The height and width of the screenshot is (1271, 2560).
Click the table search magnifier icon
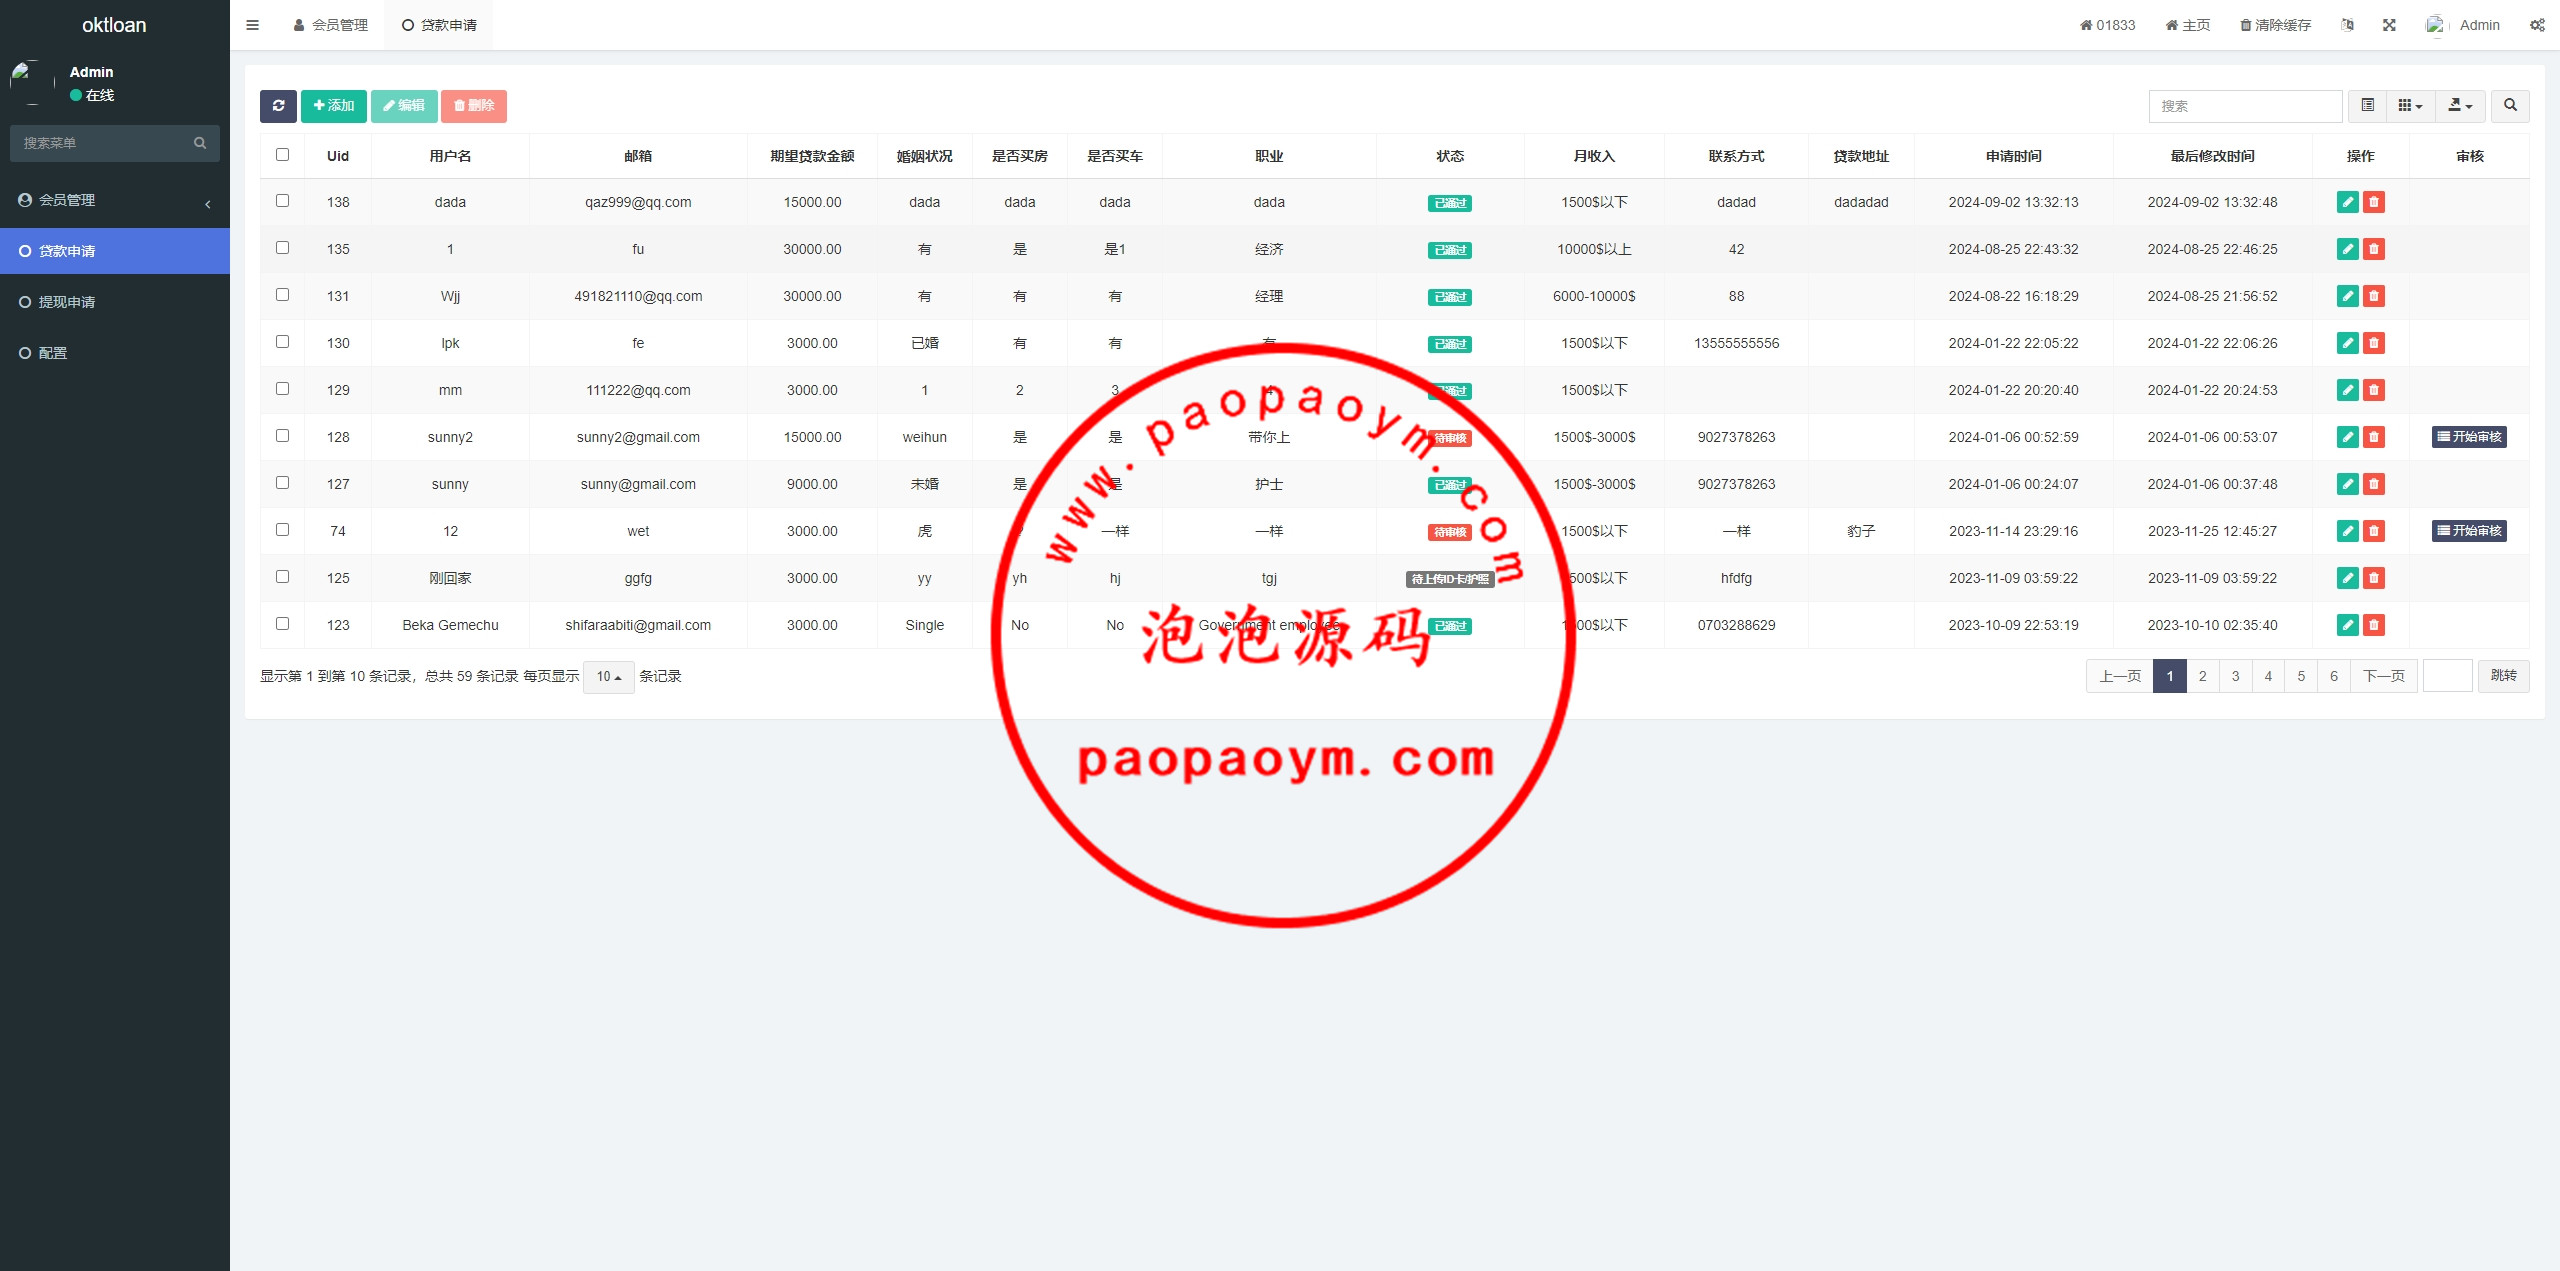2510,106
